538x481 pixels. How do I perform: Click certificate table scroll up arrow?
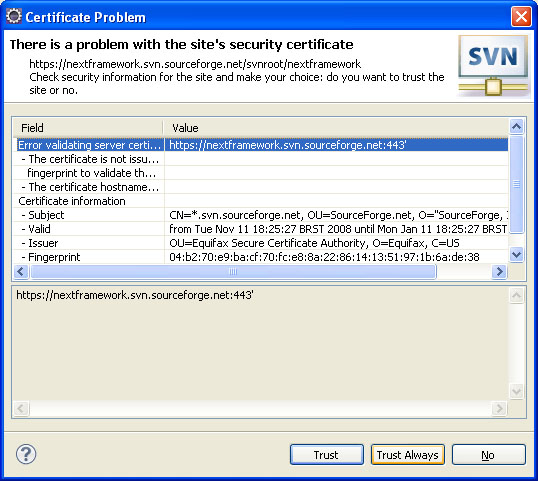[516, 127]
